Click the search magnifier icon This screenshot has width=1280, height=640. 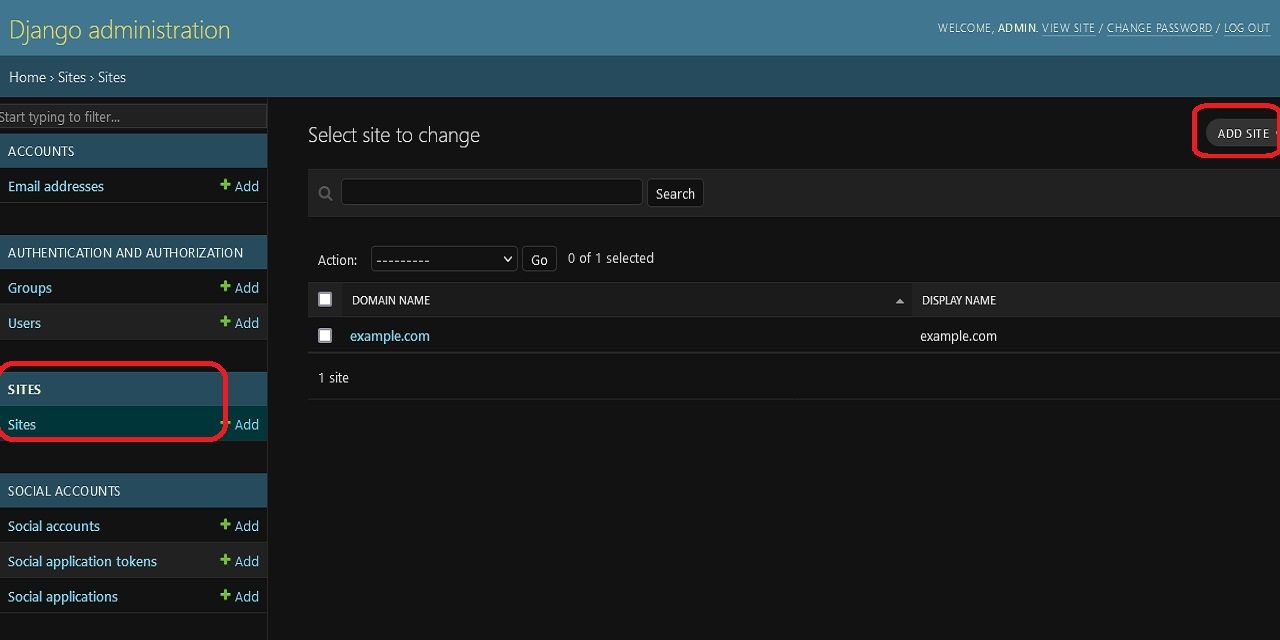[325, 194]
